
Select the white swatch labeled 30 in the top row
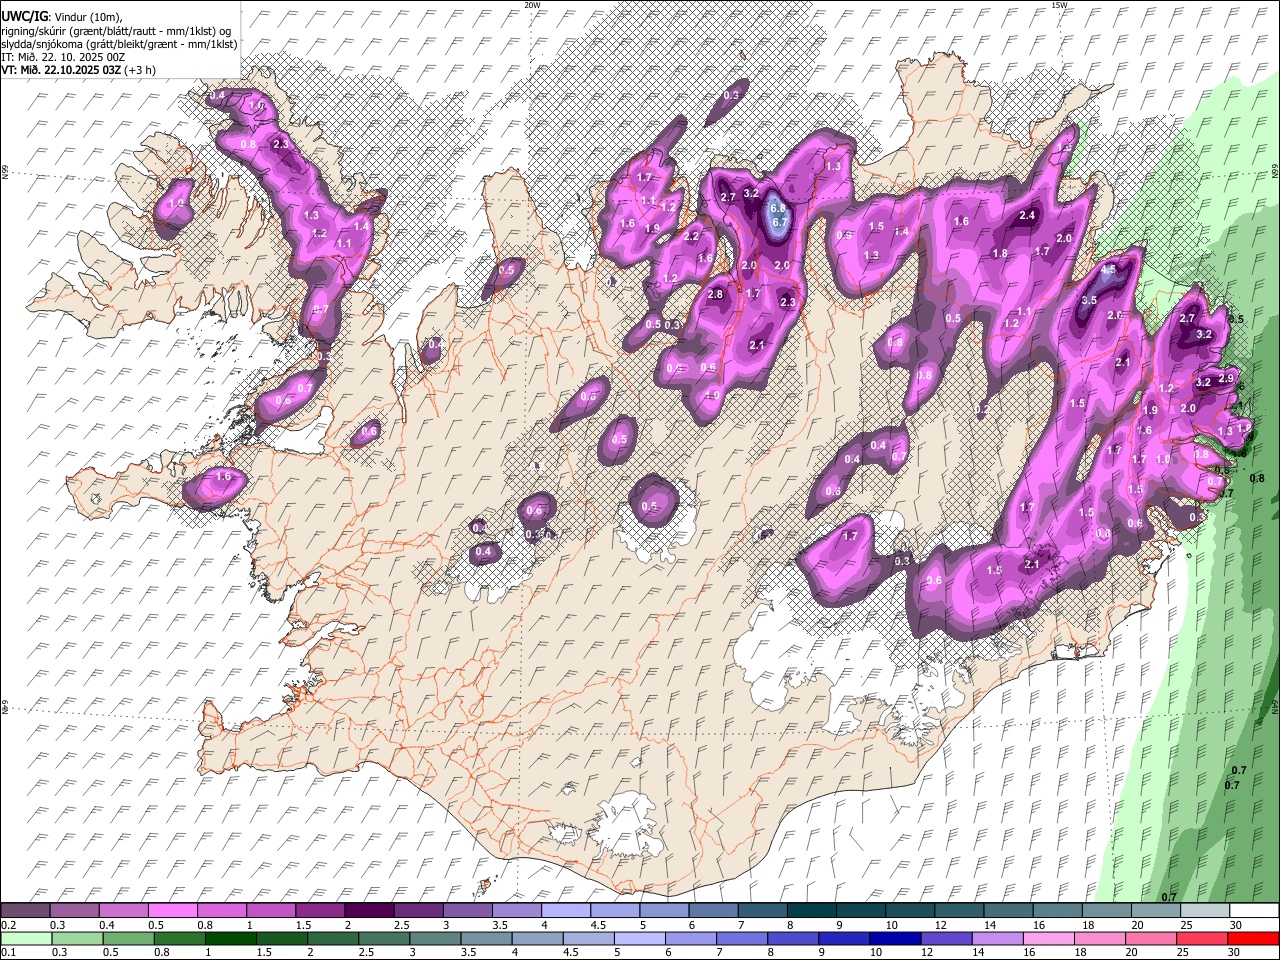pyautogui.click(x=1255, y=911)
